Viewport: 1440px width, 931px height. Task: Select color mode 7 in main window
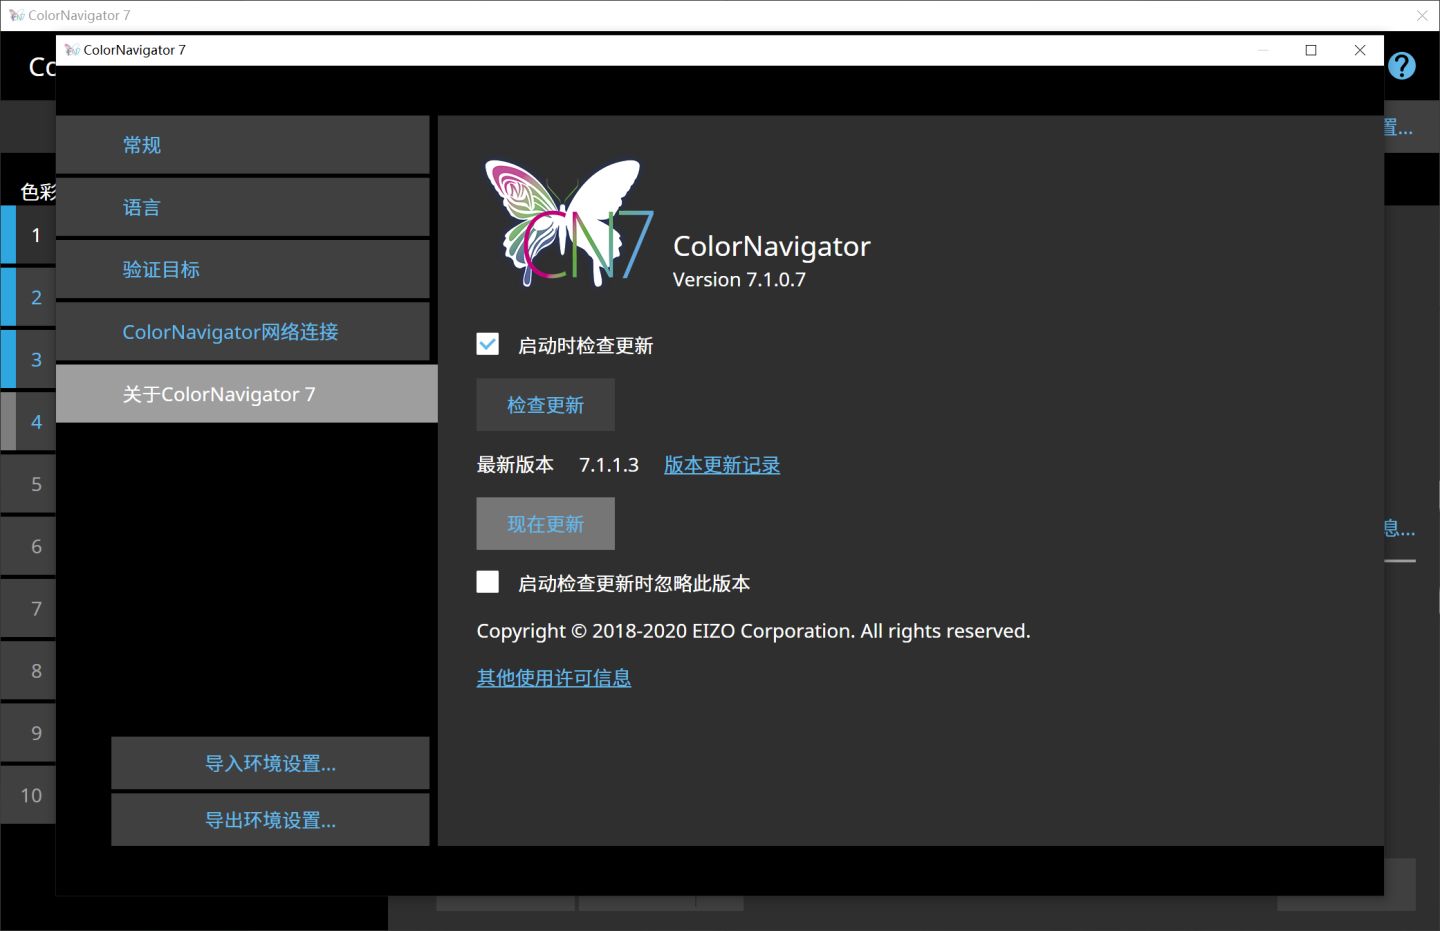tap(28, 608)
